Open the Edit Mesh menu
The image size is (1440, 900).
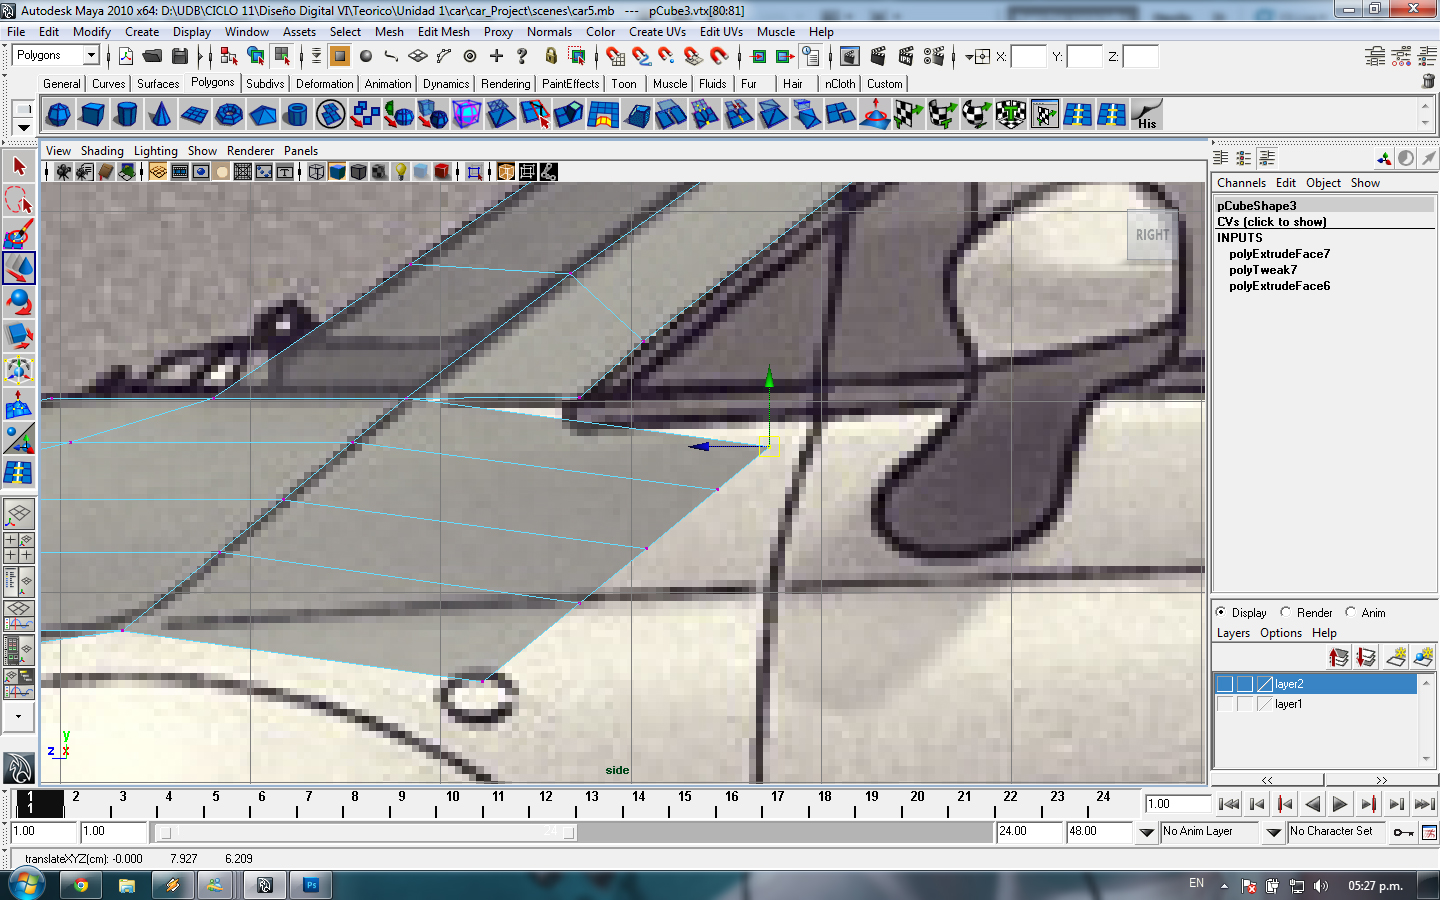443,32
